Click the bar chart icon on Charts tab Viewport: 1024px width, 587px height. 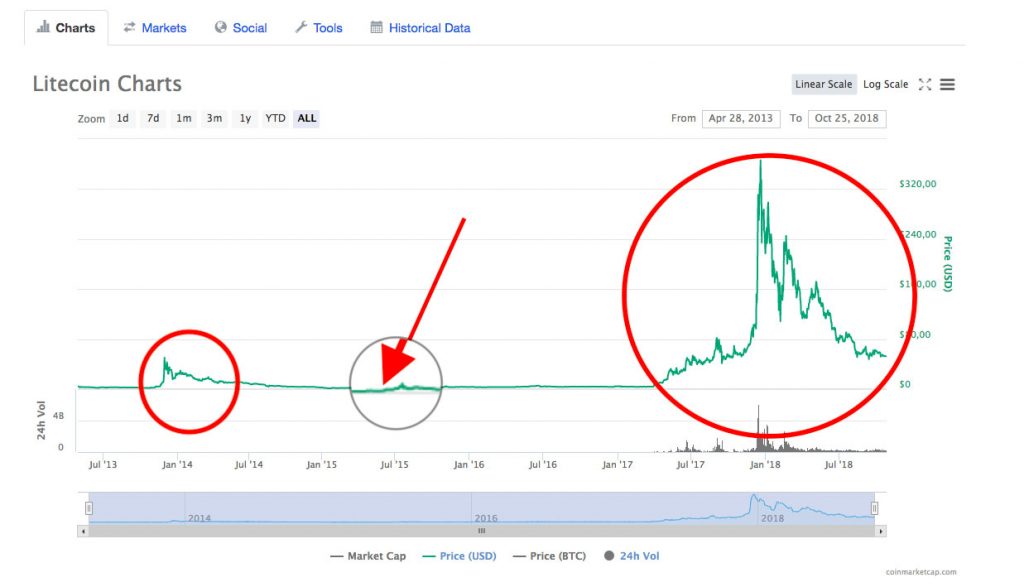click(43, 27)
